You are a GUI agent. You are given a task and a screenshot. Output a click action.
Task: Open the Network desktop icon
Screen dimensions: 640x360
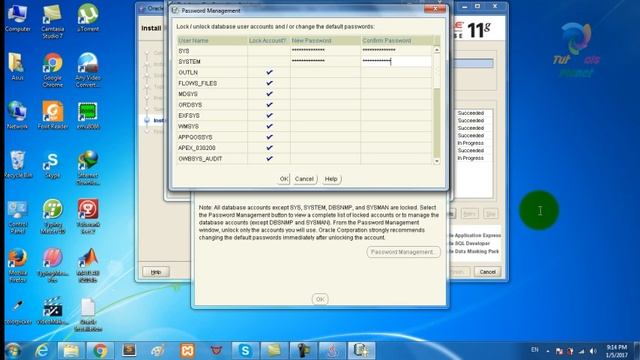[17, 115]
